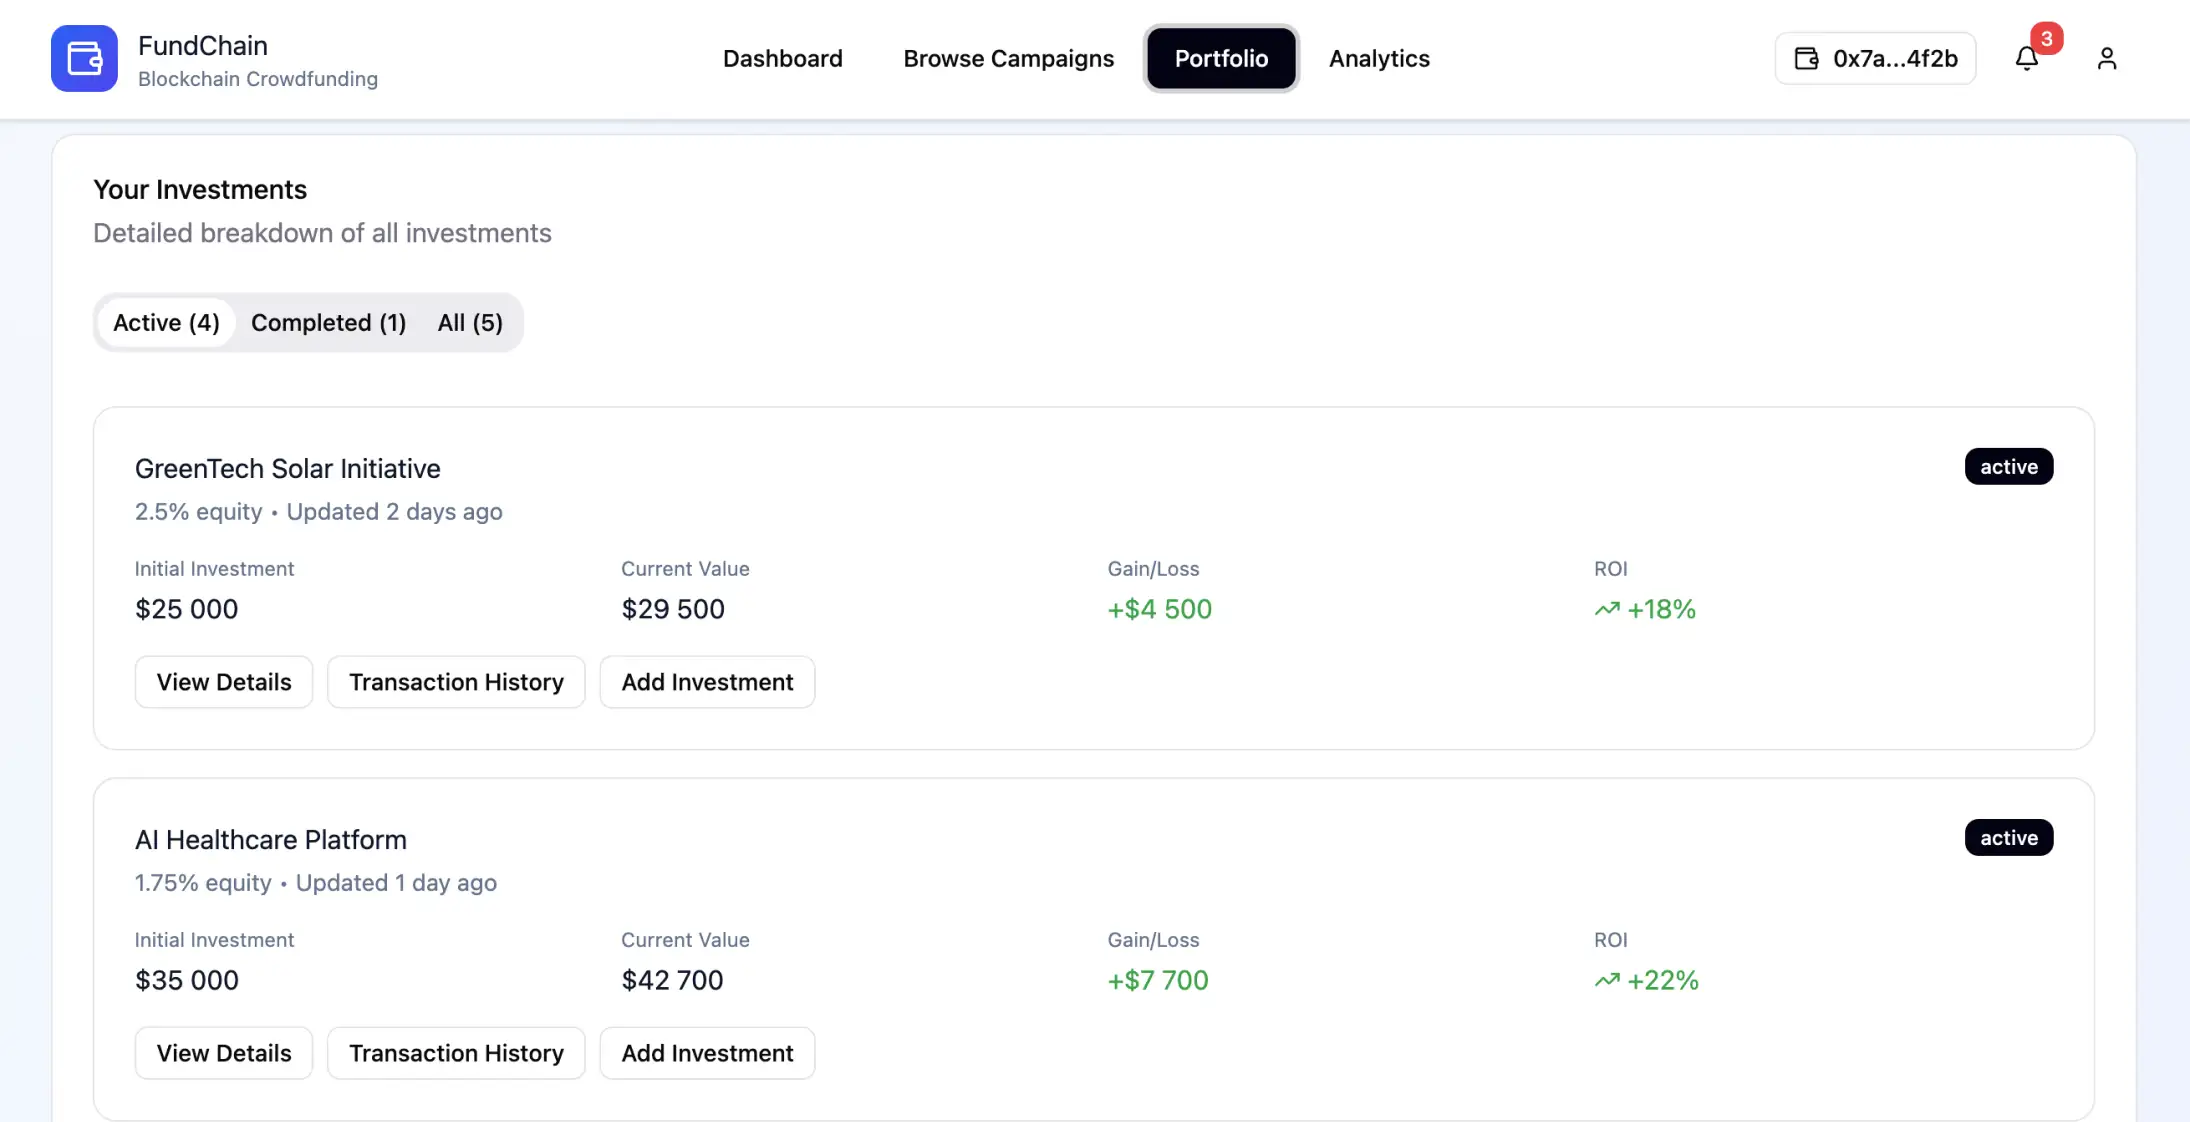
Task: Click the ROI trend arrow for AI Healthcare
Action: [1606, 980]
